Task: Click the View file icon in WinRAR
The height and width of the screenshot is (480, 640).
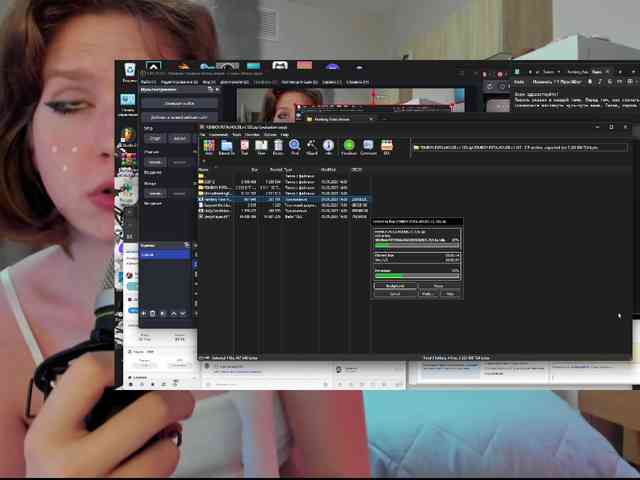Action: pyautogui.click(x=261, y=146)
